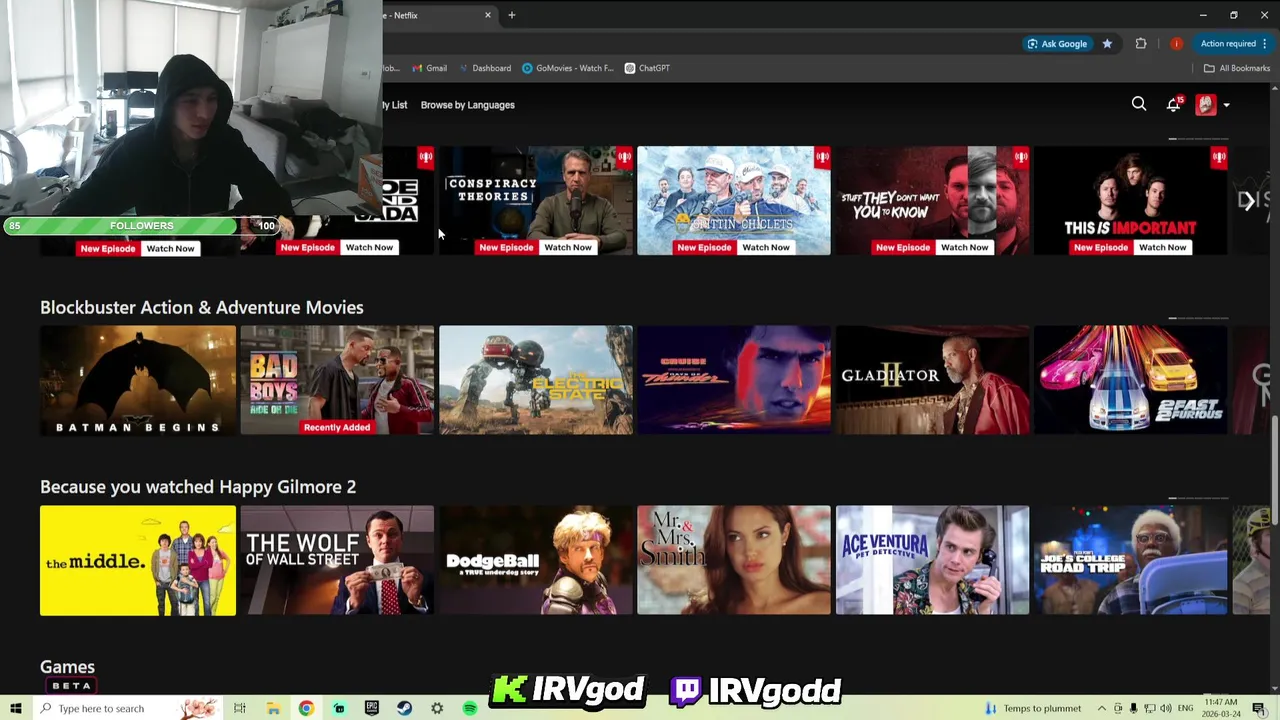Image resolution: width=1280 pixels, height=720 pixels.
Task: Open This Is Important thumbnail
Action: [1130, 200]
